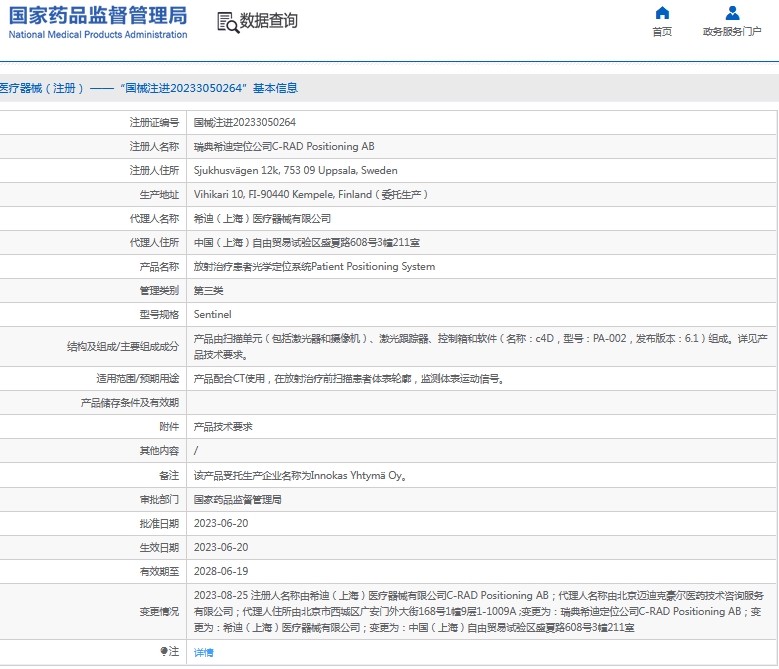Click expiry date 2028-06-19
This screenshot has width=779, height=669.
221,571
